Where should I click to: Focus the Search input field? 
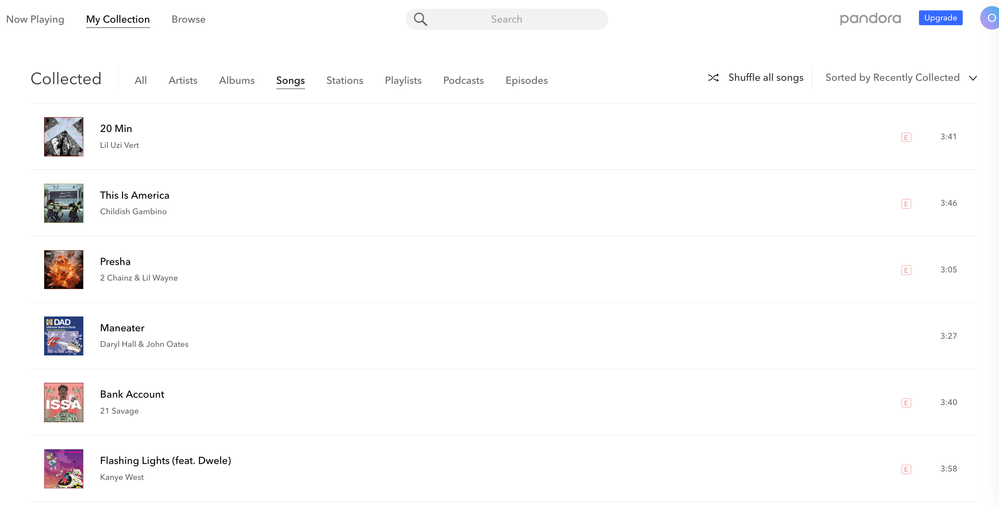coord(507,19)
